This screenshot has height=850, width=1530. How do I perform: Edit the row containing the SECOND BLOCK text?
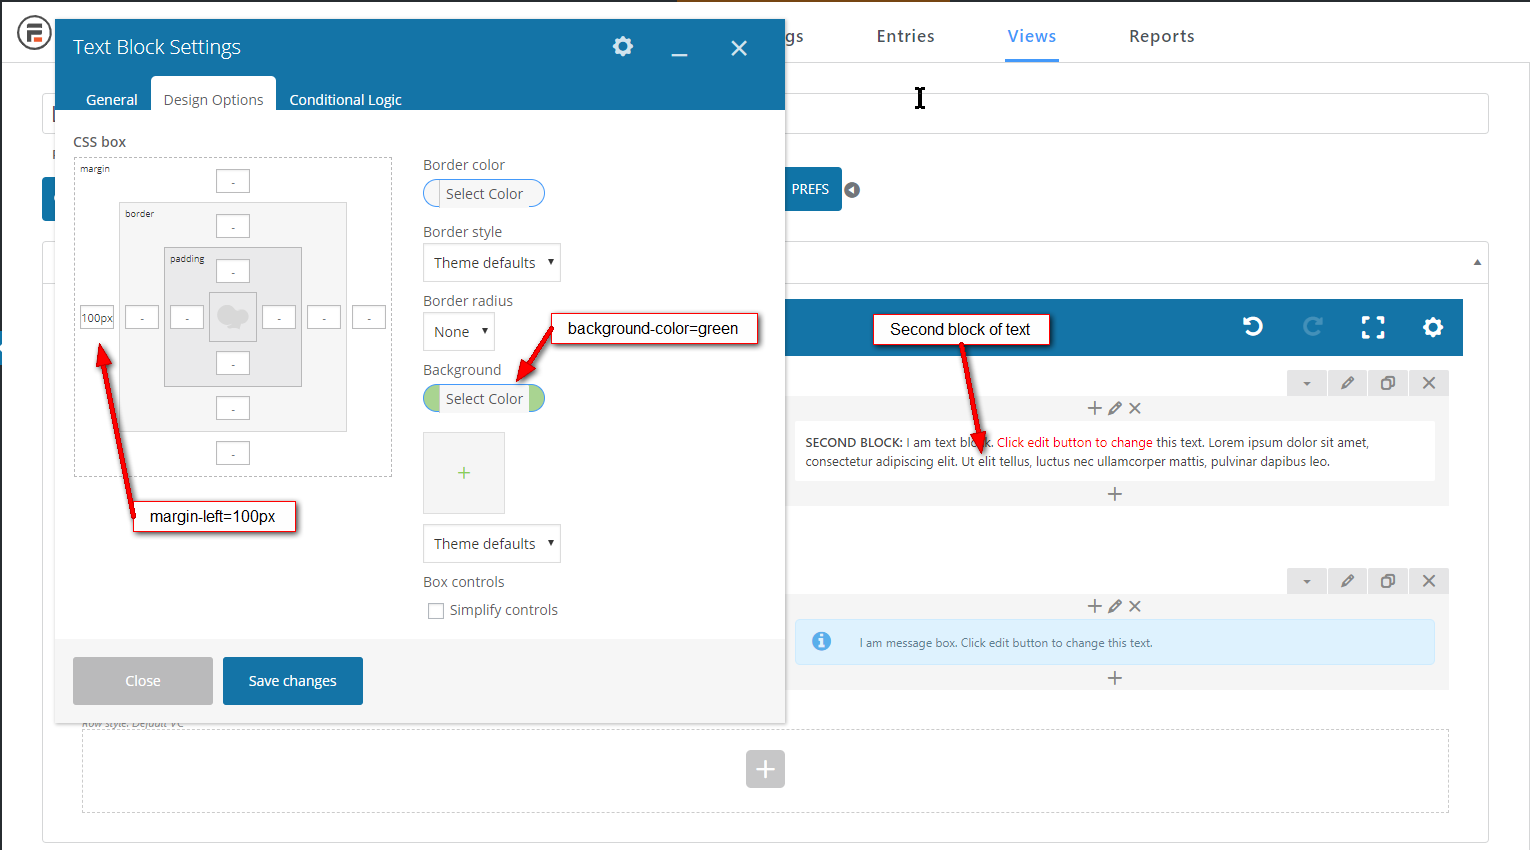[1348, 383]
